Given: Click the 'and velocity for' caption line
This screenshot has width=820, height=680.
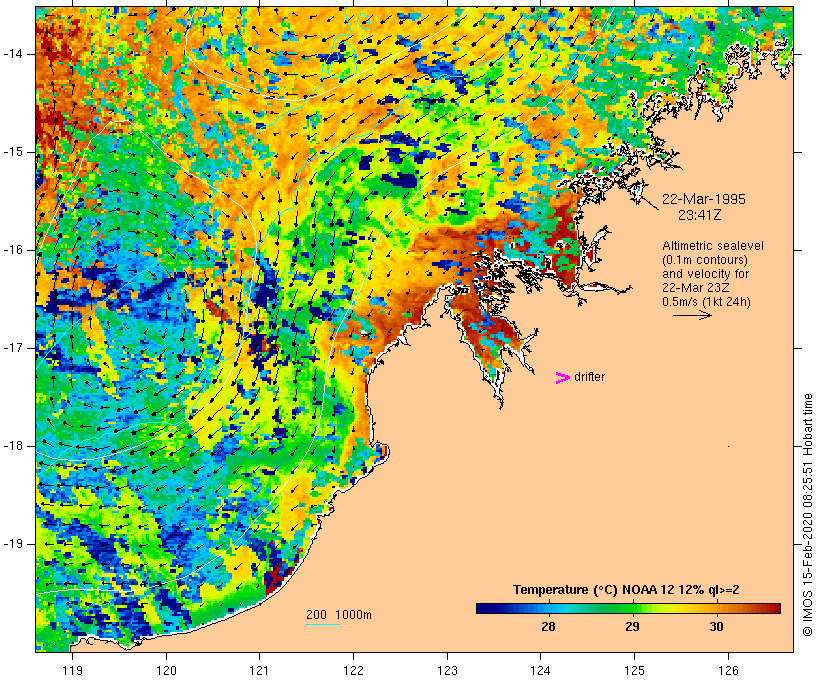Looking at the screenshot, I should [705, 274].
